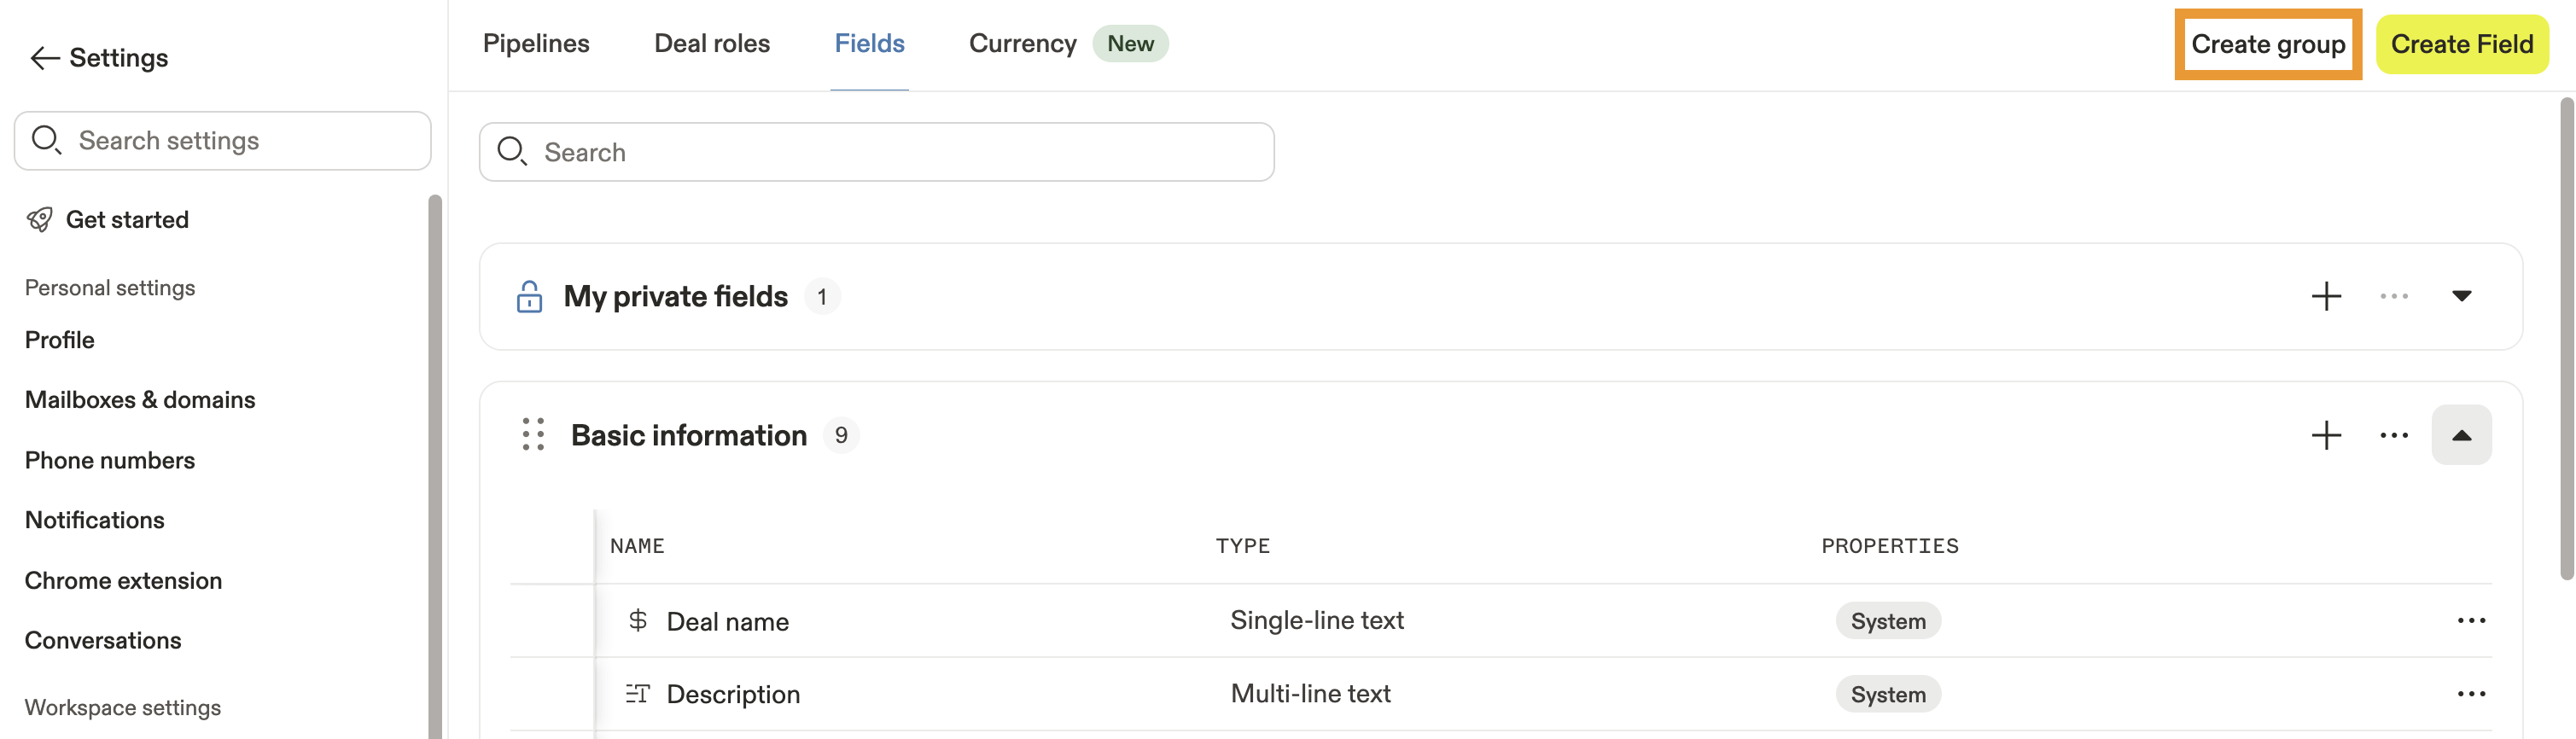Switch to the Pipelines tab
The width and height of the screenshot is (2576, 739).
pyautogui.click(x=536, y=44)
